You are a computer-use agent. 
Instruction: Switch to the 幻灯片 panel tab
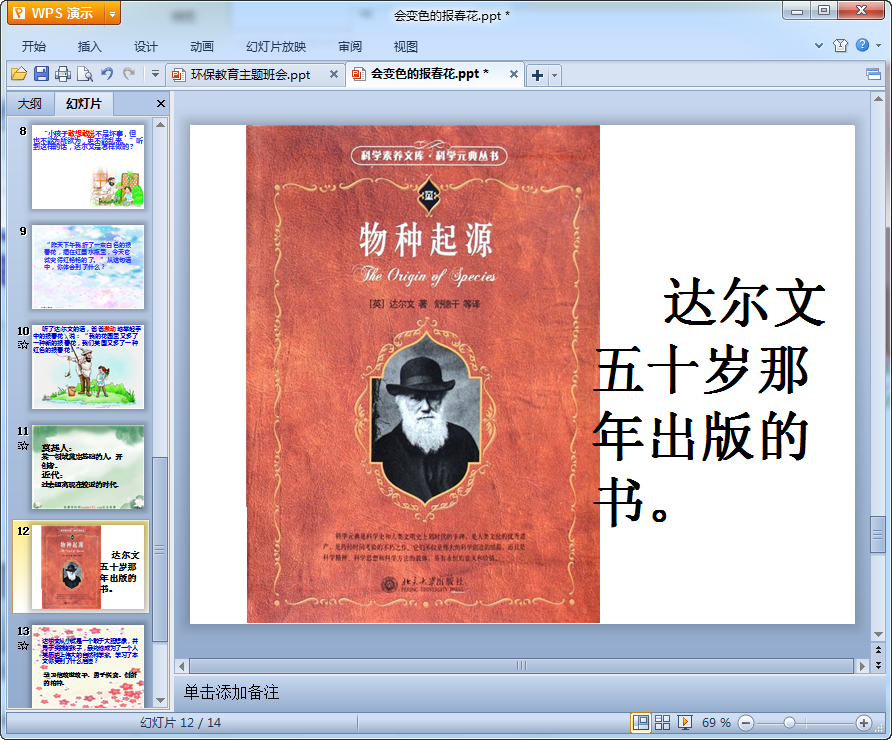pos(84,104)
